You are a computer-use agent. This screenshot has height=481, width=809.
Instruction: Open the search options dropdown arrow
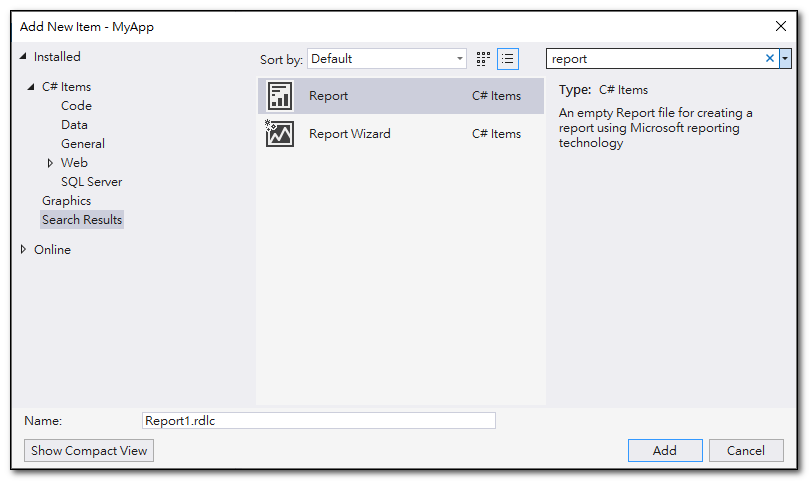tap(785, 59)
